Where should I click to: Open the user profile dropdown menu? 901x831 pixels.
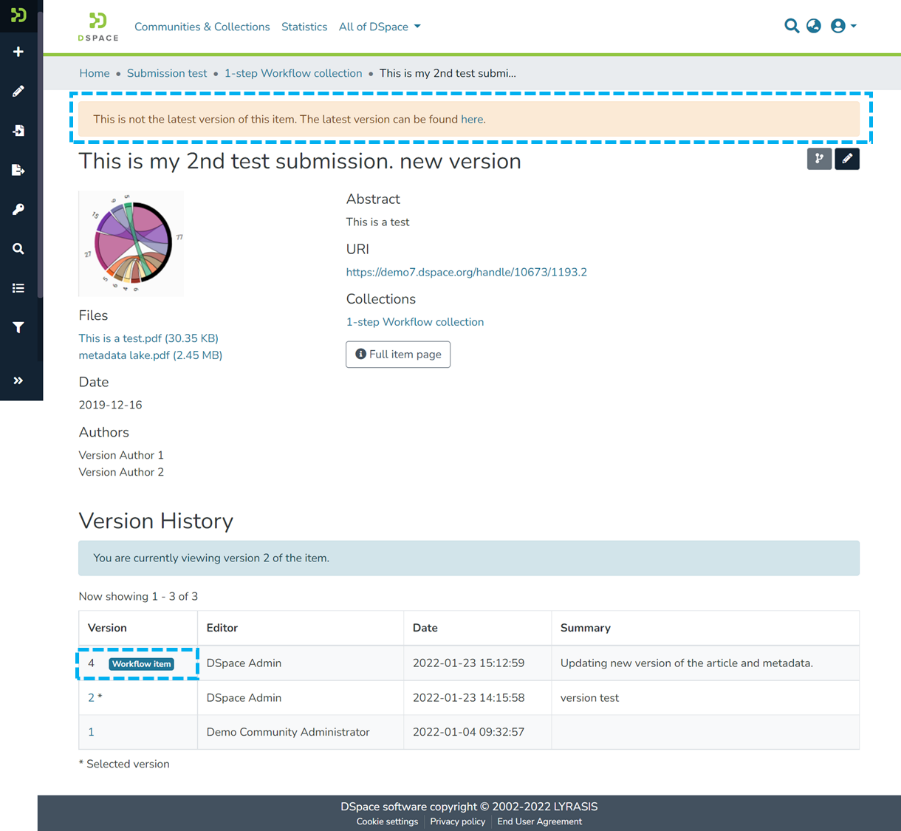(x=843, y=26)
